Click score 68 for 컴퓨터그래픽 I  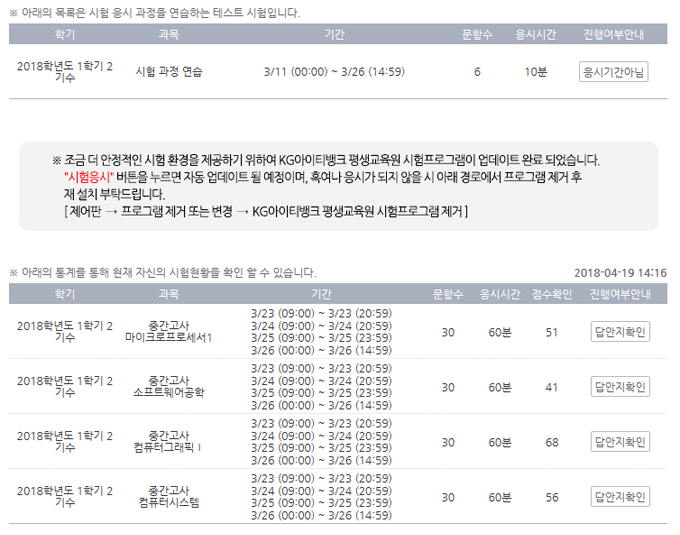pyautogui.click(x=551, y=442)
